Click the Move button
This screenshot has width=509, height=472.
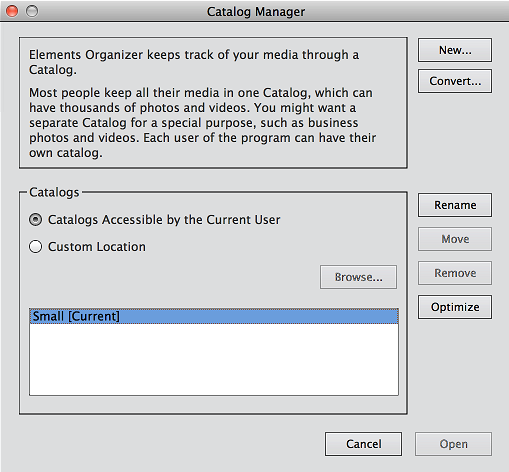click(455, 239)
